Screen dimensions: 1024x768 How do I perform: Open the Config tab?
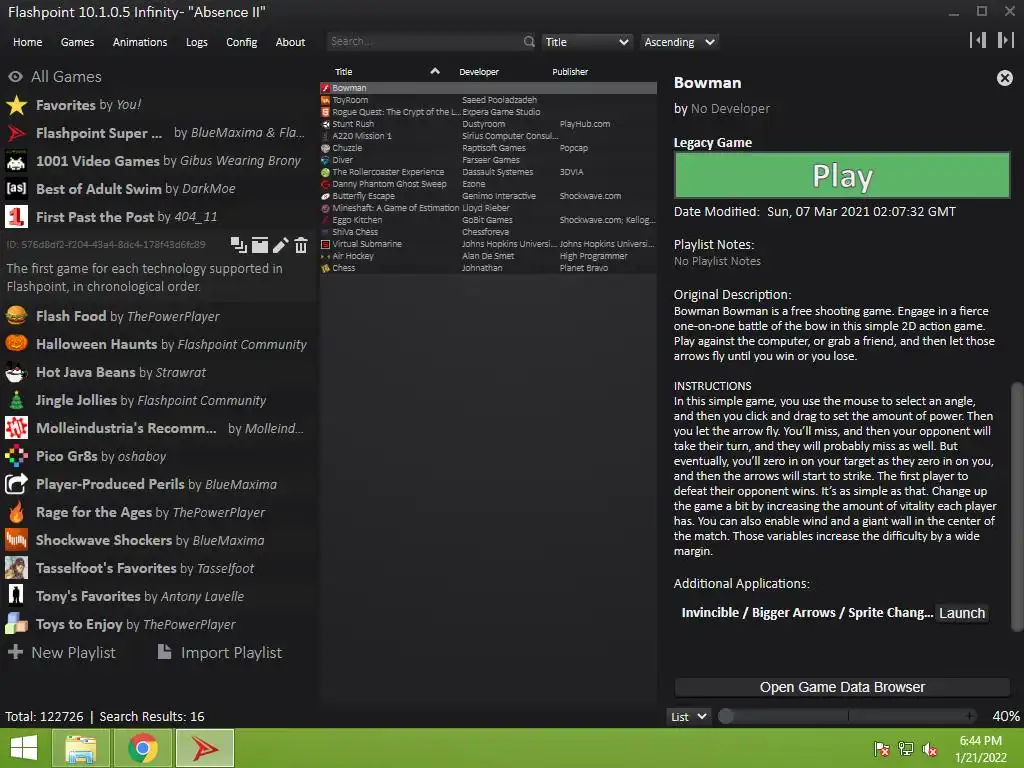(242, 42)
